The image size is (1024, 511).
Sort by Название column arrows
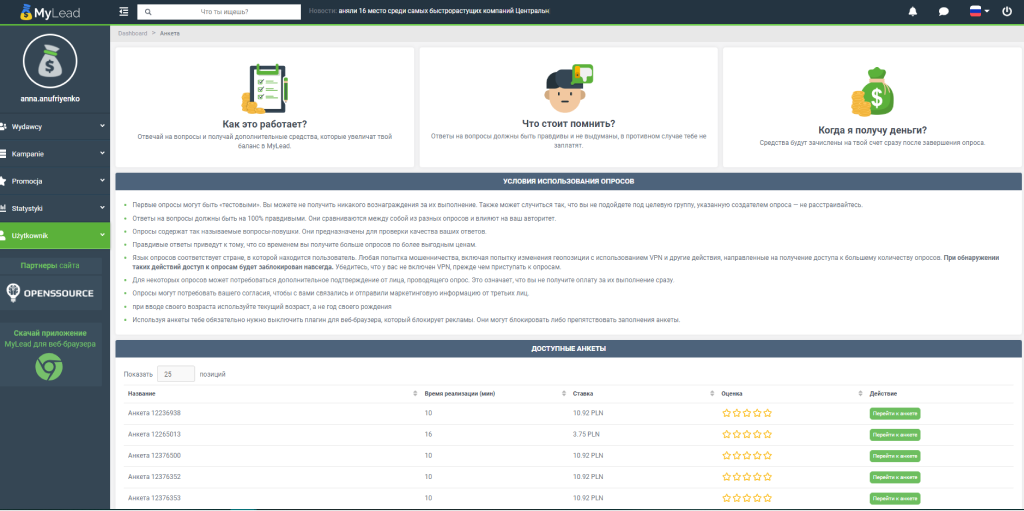pyautogui.click(x=415, y=394)
